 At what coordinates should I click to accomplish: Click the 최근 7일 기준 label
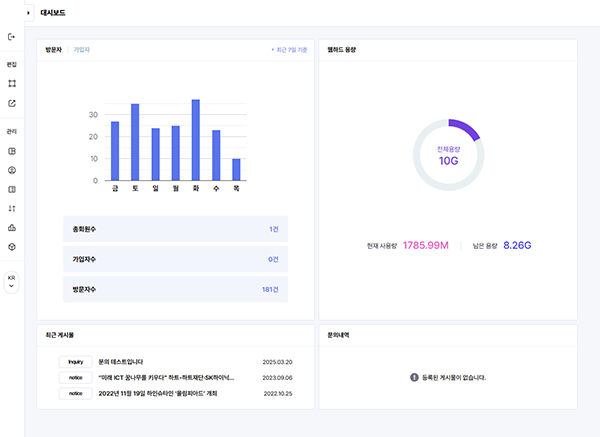[x=290, y=50]
